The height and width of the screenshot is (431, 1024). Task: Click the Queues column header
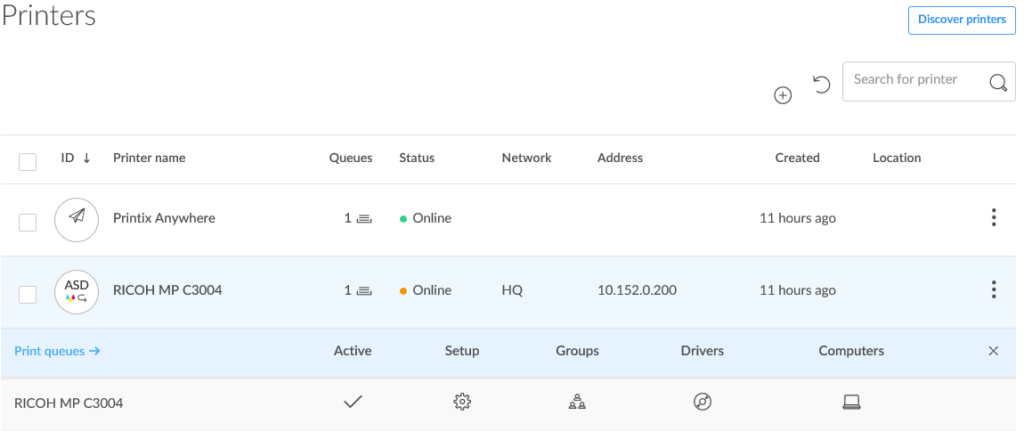(x=351, y=158)
